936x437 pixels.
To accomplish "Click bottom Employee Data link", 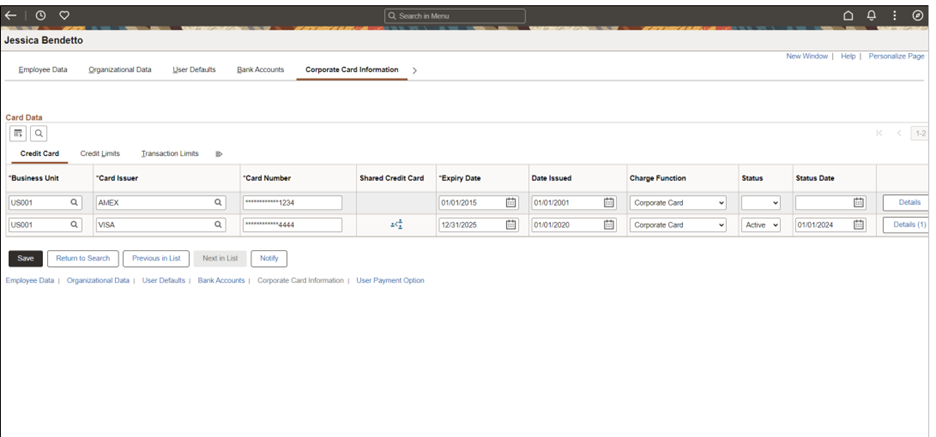I will point(30,281).
